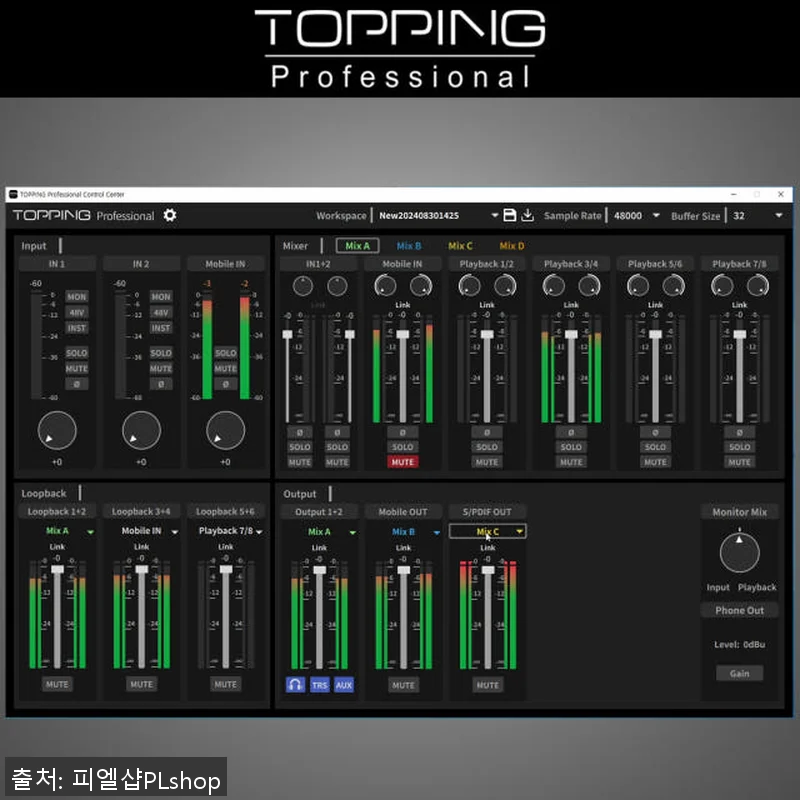Click Link above Playback 1/2 fader
Image resolution: width=800 pixels, height=800 pixels.
coord(487,305)
